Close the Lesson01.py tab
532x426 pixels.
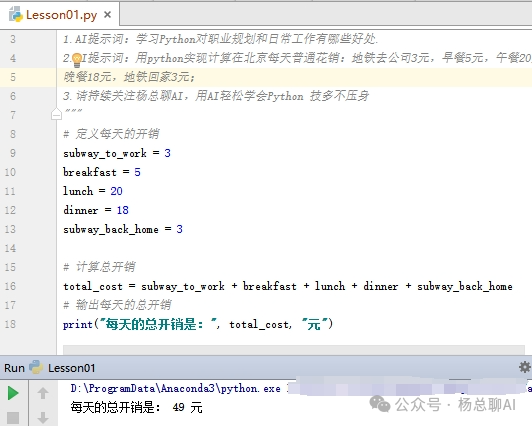point(108,15)
